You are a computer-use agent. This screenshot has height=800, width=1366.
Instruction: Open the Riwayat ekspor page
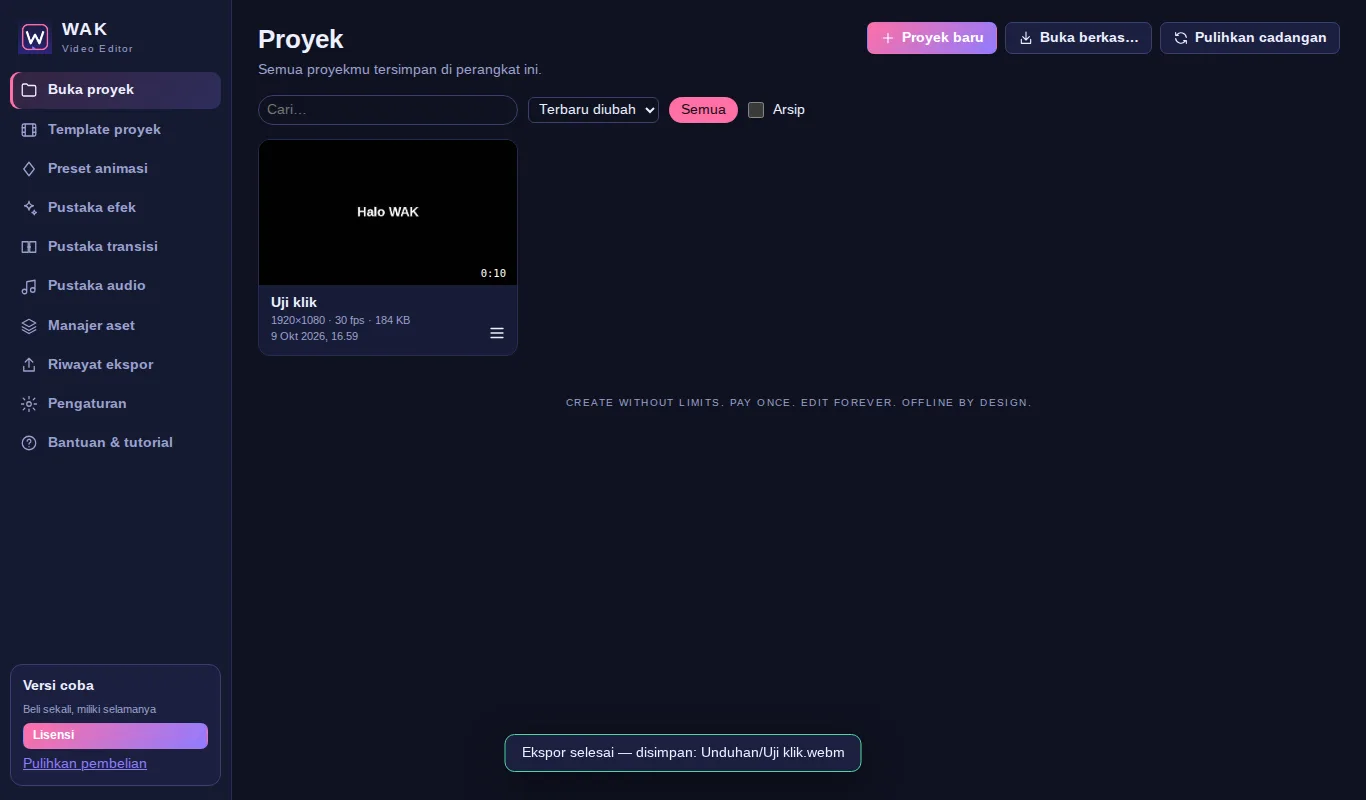point(115,365)
